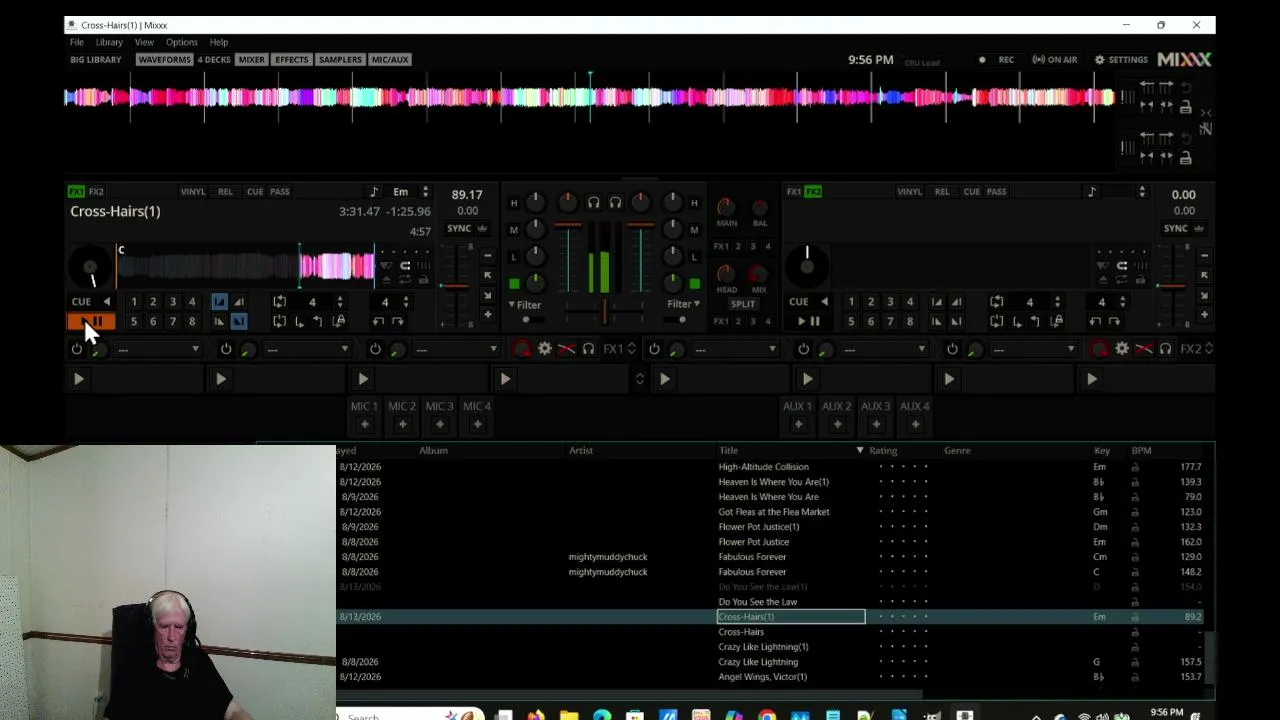This screenshot has width=1280, height=720.
Task: Play sampler 1 in the sampler row
Action: tap(79, 379)
